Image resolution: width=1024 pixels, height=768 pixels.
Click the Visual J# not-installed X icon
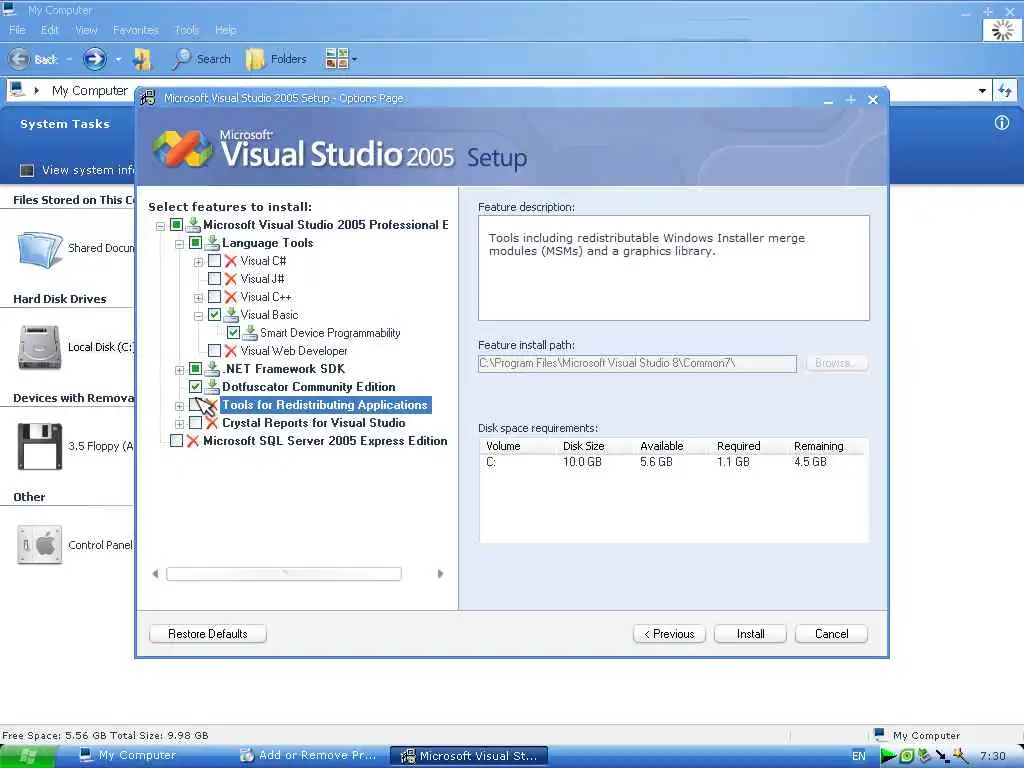pos(231,279)
